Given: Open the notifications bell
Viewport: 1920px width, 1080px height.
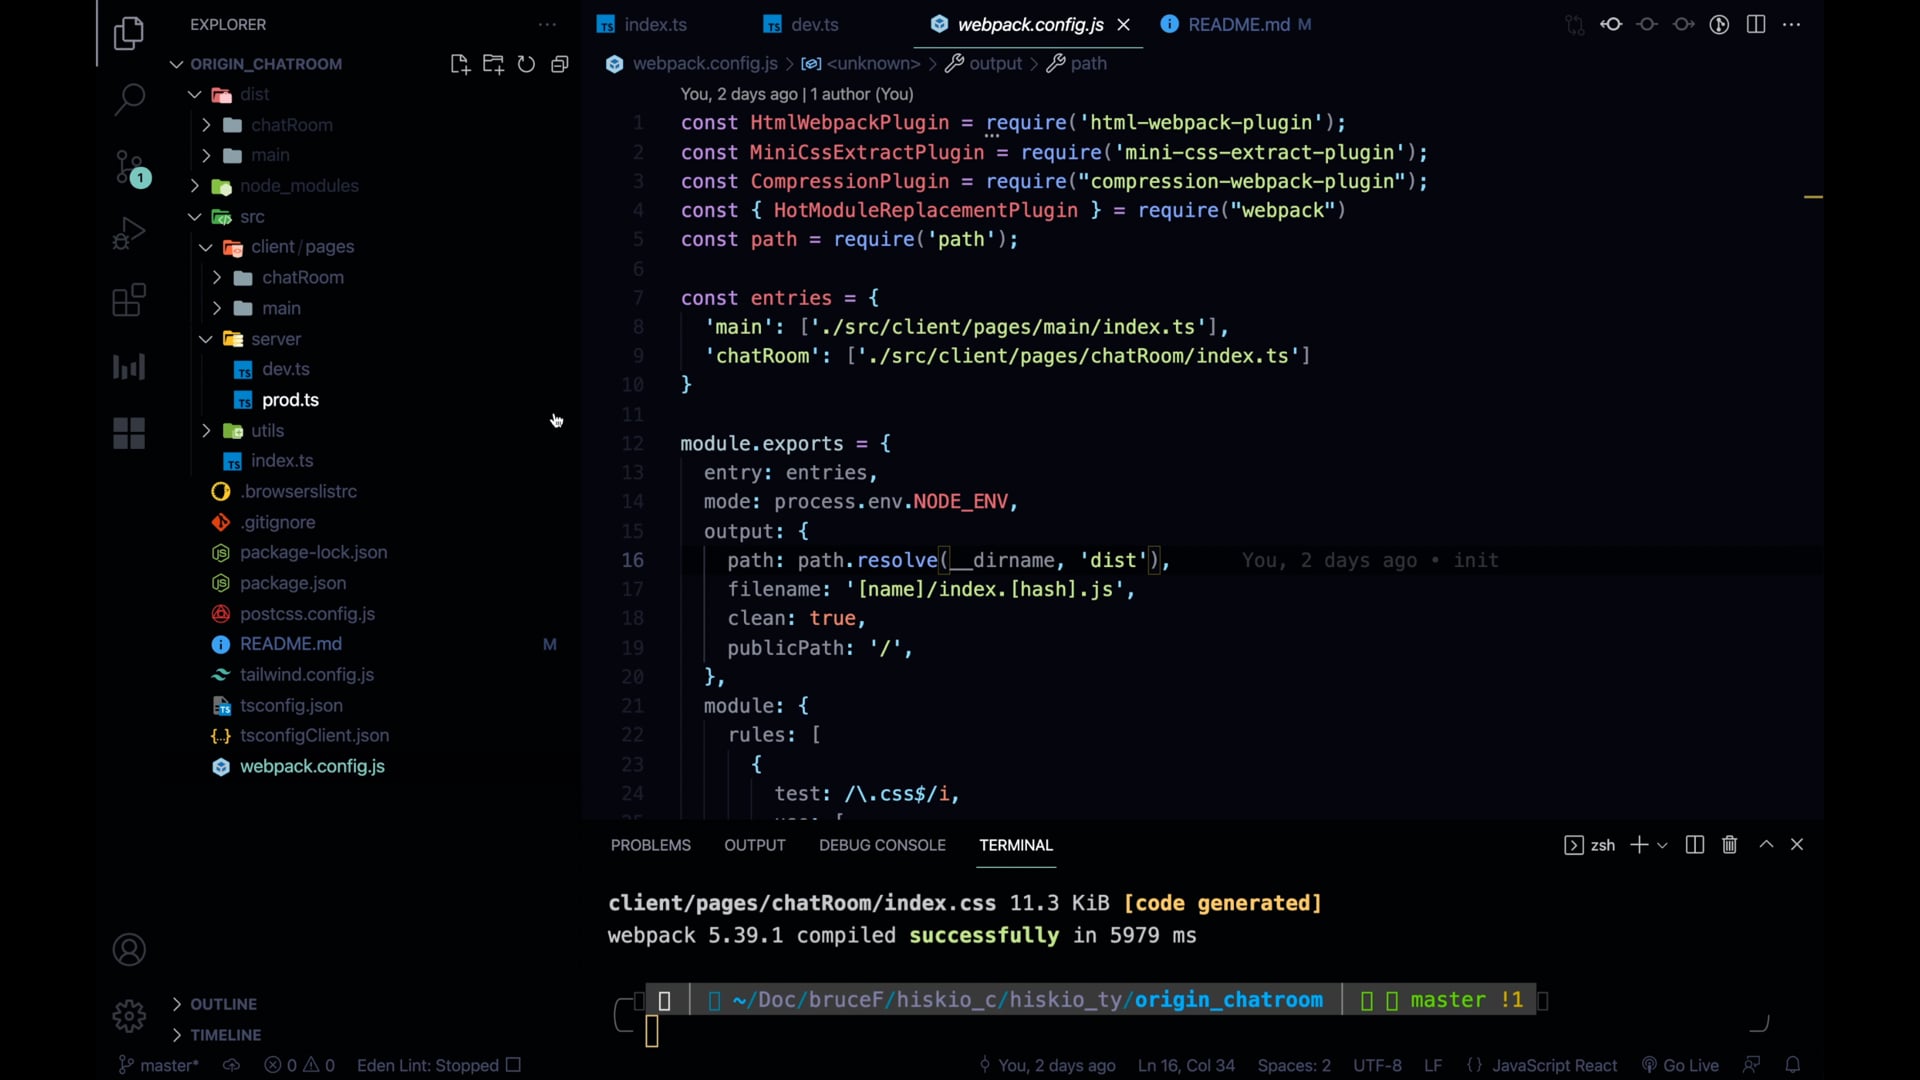Looking at the screenshot, I should click(x=1794, y=1065).
